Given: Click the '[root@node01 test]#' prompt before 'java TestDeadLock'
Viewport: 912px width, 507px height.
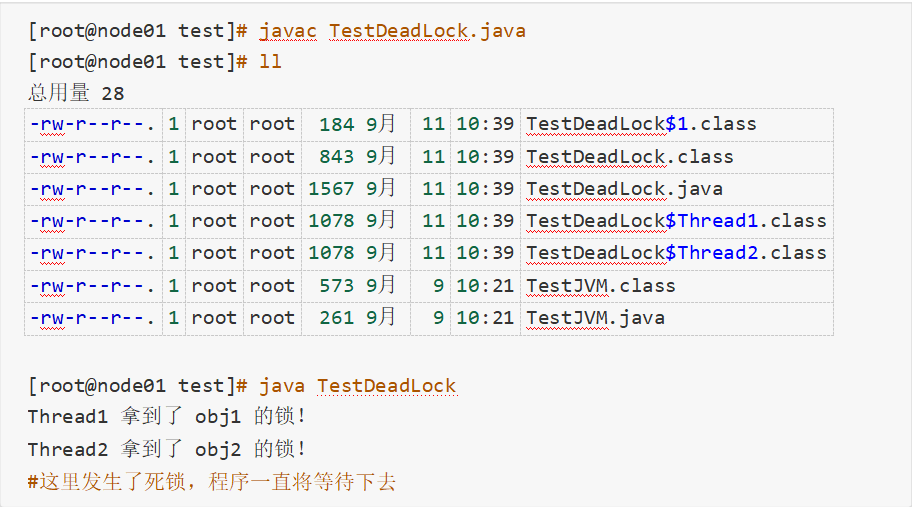Looking at the screenshot, I should tap(138, 385).
